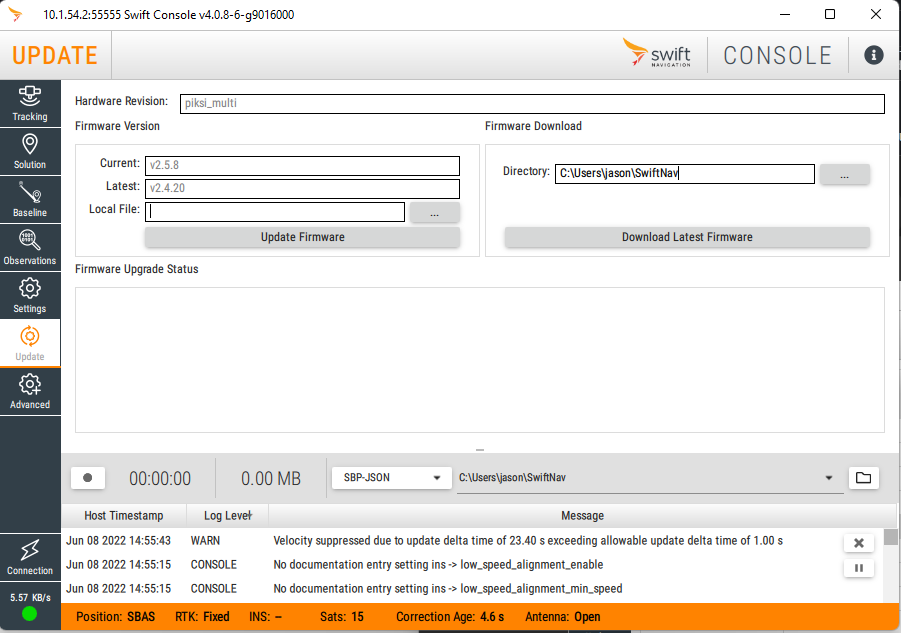Viewport: 901px width, 633px height.
Task: Click the Correction Age status entry
Action: tap(450, 617)
